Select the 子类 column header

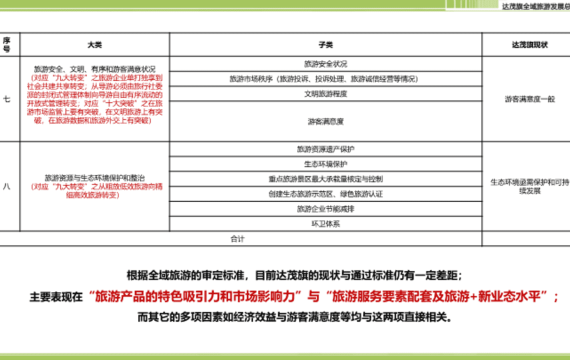(326, 45)
